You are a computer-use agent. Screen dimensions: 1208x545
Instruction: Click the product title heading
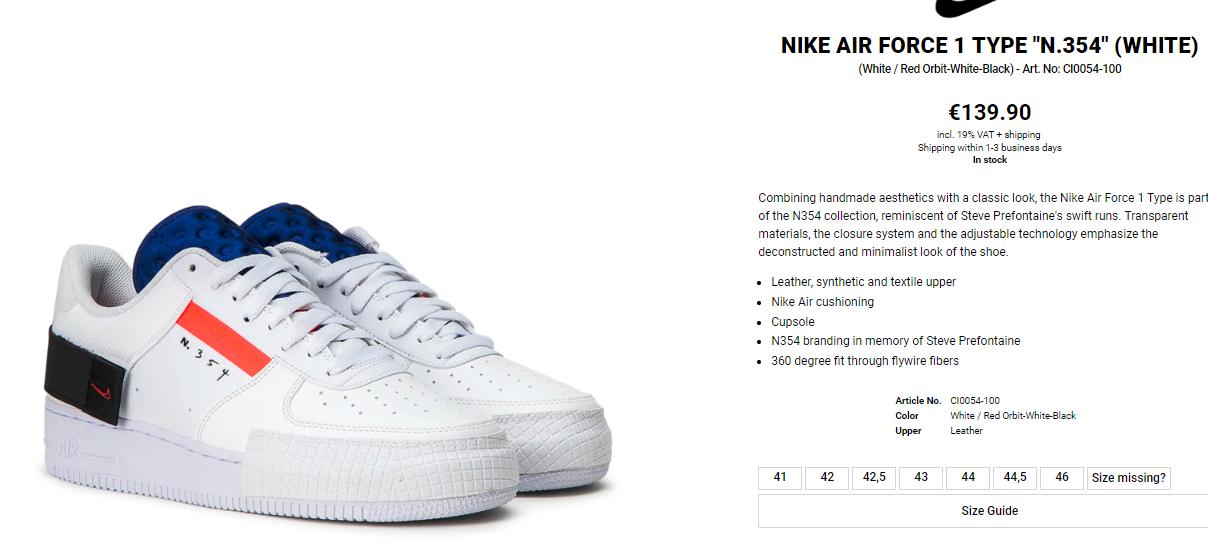tap(989, 46)
